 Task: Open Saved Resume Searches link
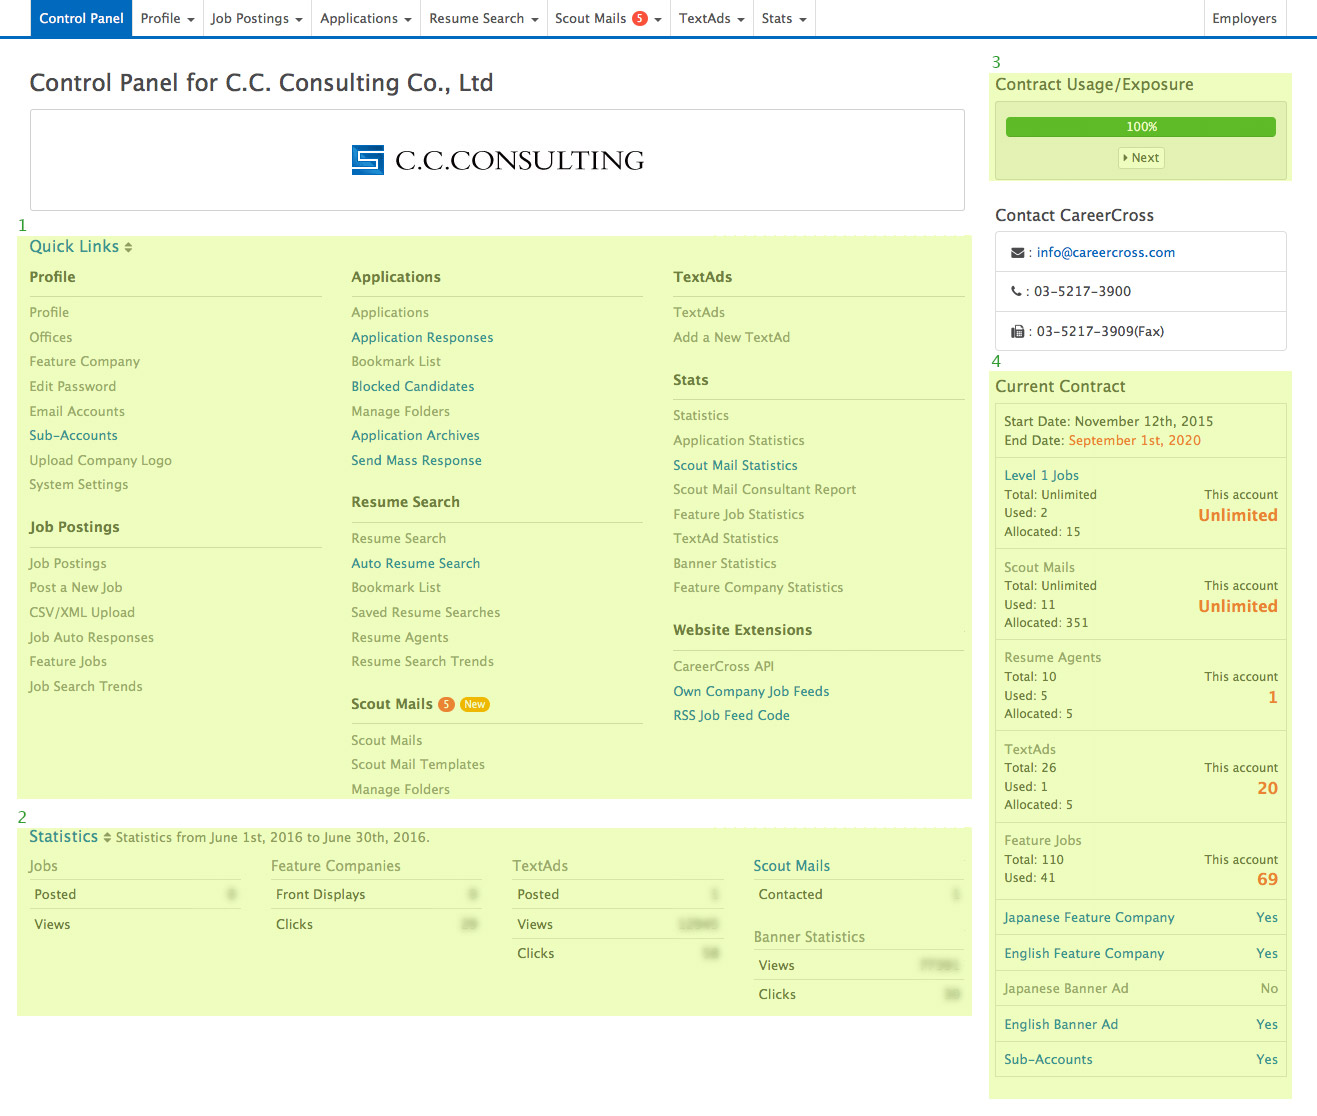click(425, 613)
